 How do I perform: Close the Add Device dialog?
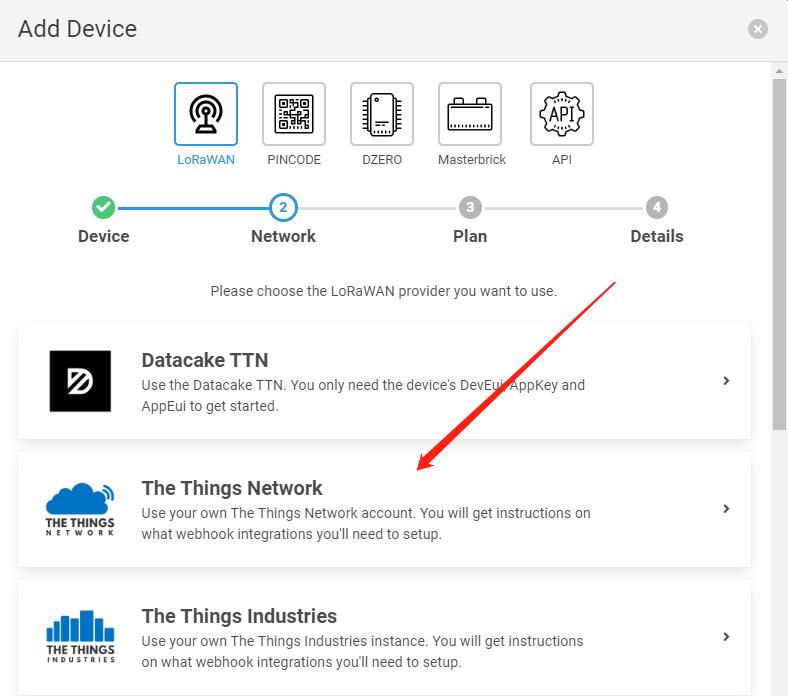click(x=758, y=29)
